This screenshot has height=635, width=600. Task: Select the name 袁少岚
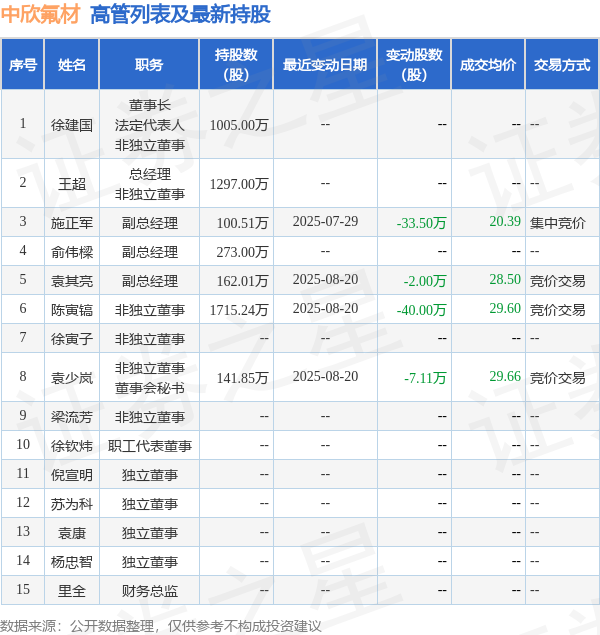tap(72, 378)
